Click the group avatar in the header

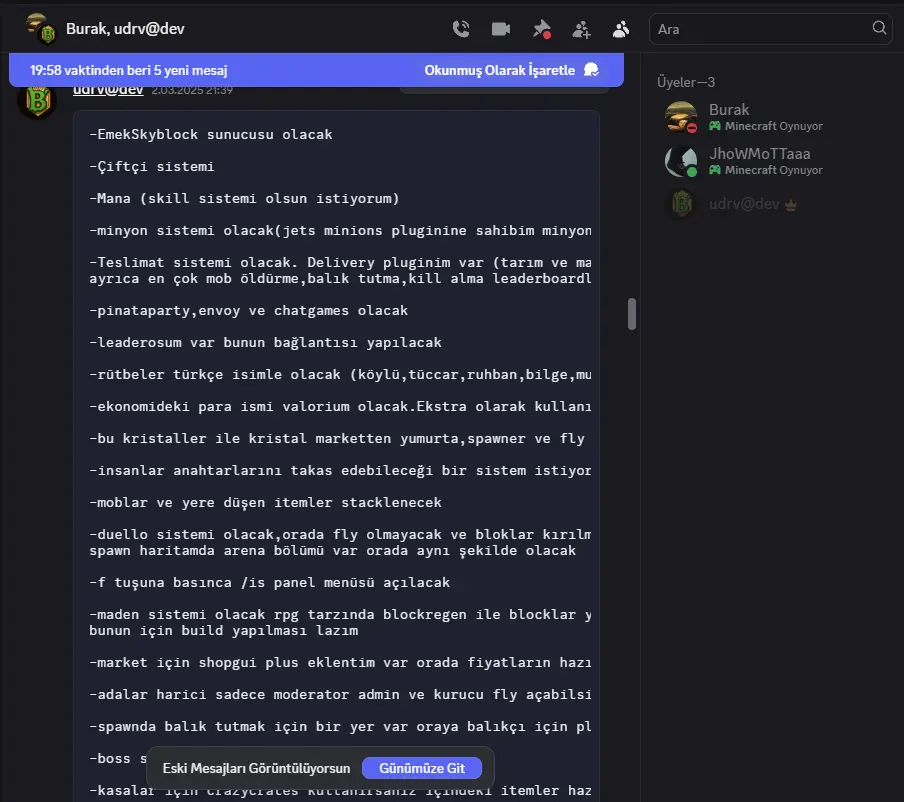40,29
